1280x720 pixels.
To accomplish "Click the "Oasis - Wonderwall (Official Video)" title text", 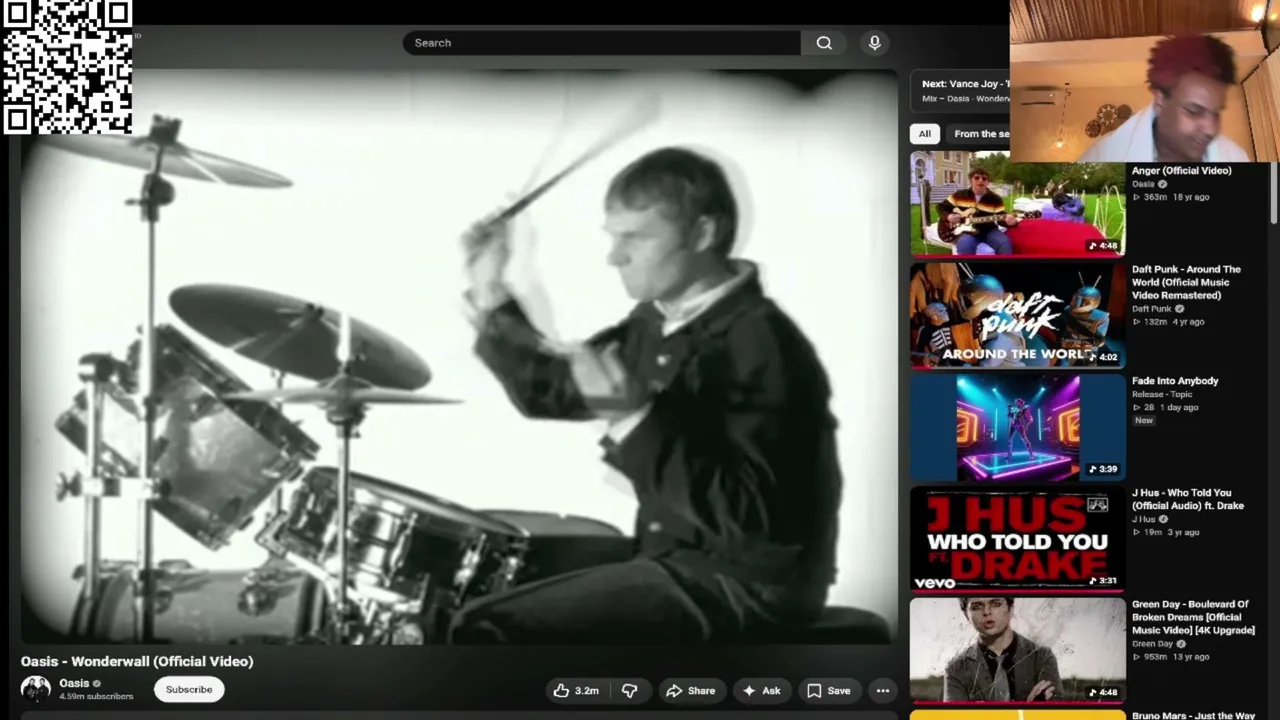I will tap(137, 661).
